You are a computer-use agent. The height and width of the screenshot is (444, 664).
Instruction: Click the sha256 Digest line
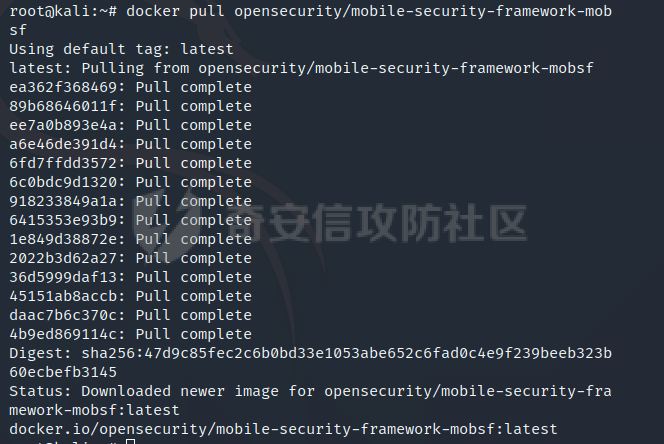coord(310,363)
